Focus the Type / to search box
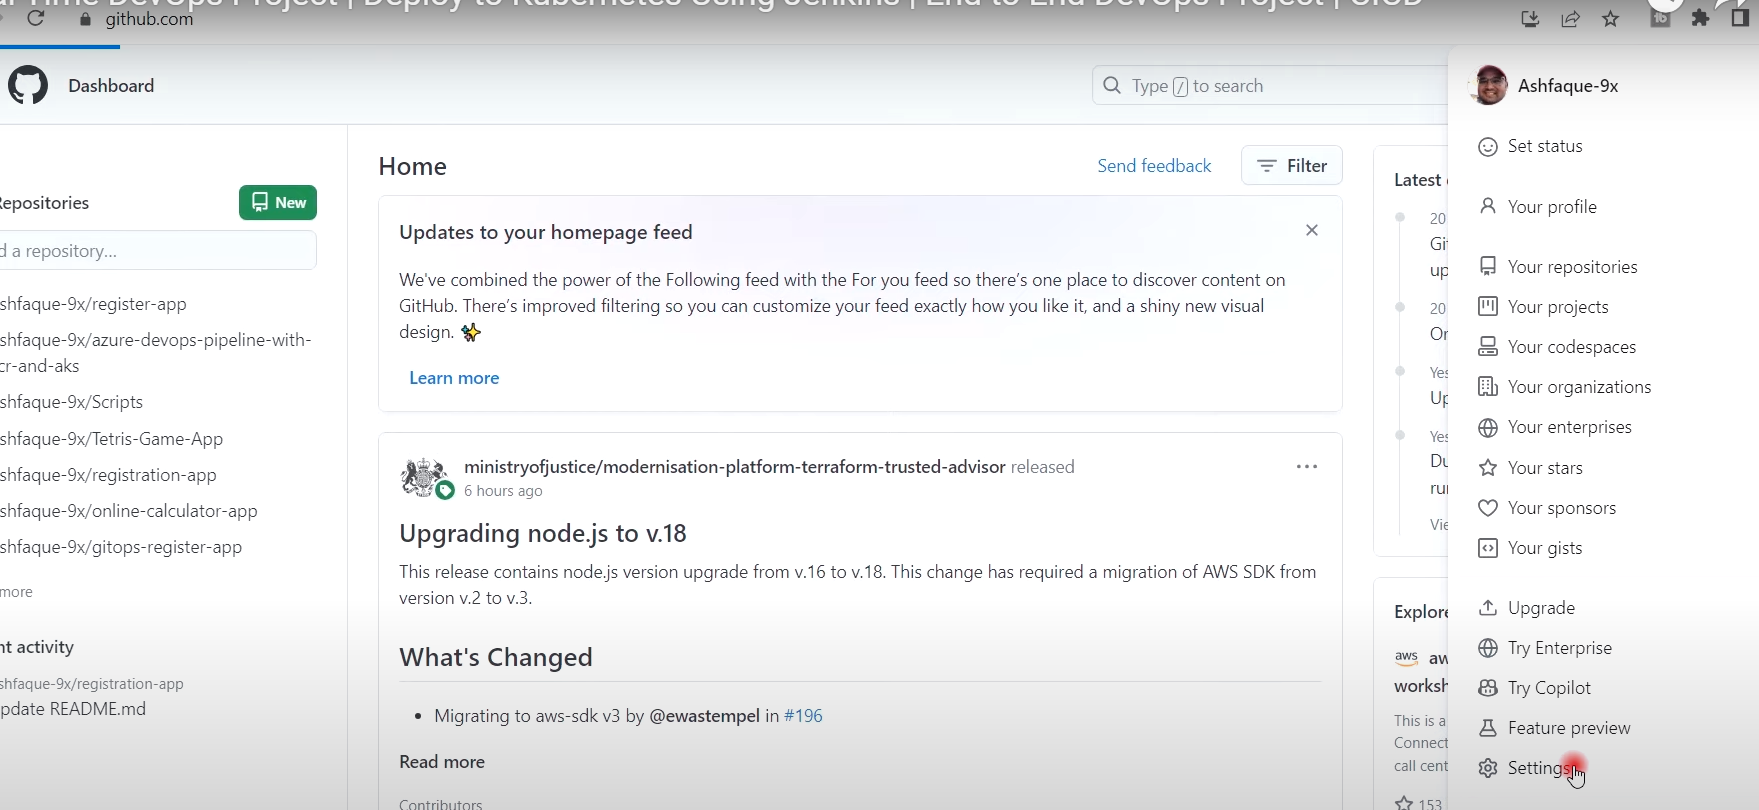The width and height of the screenshot is (1759, 810). point(1270,86)
